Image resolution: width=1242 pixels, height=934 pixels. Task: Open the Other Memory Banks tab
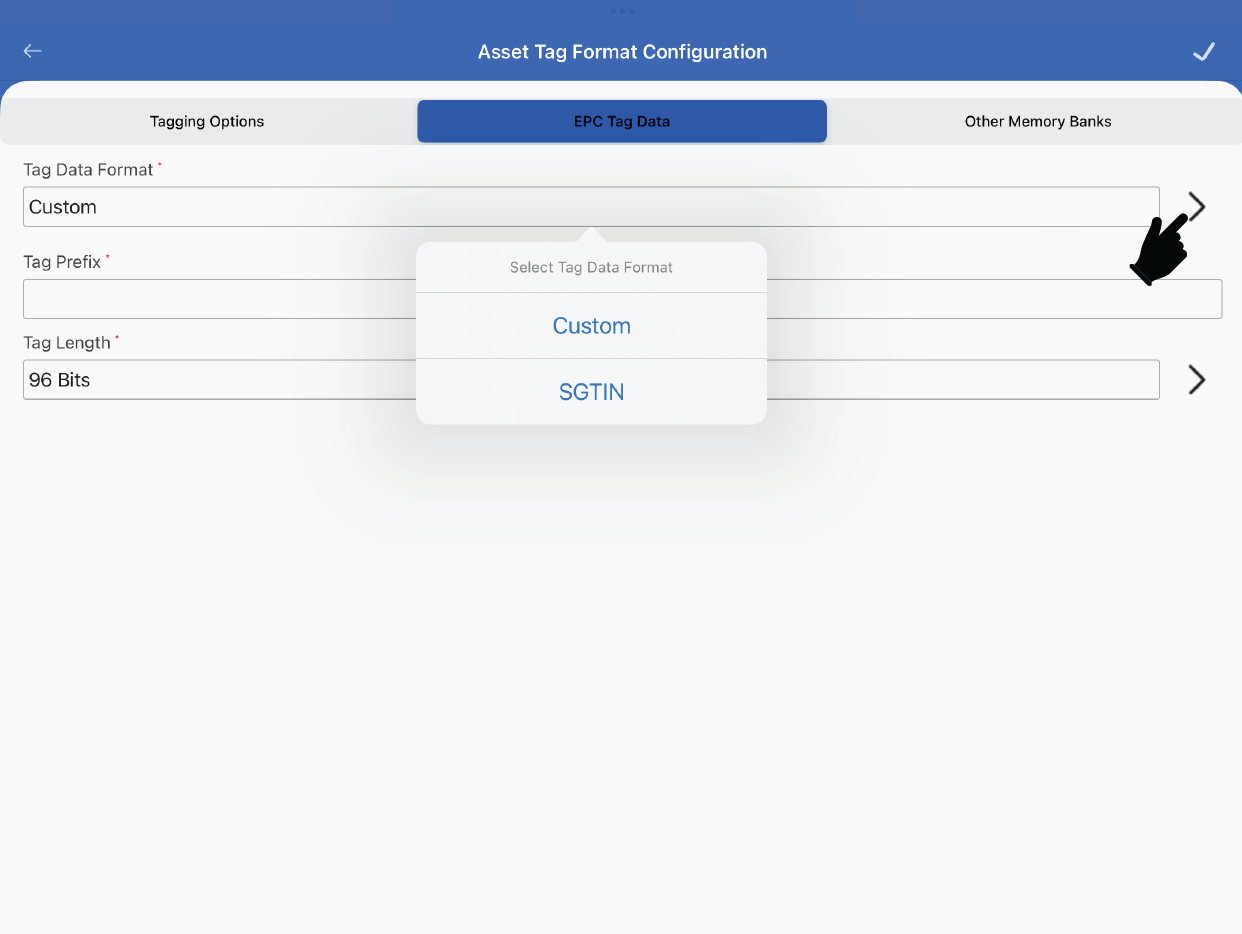click(x=1037, y=122)
